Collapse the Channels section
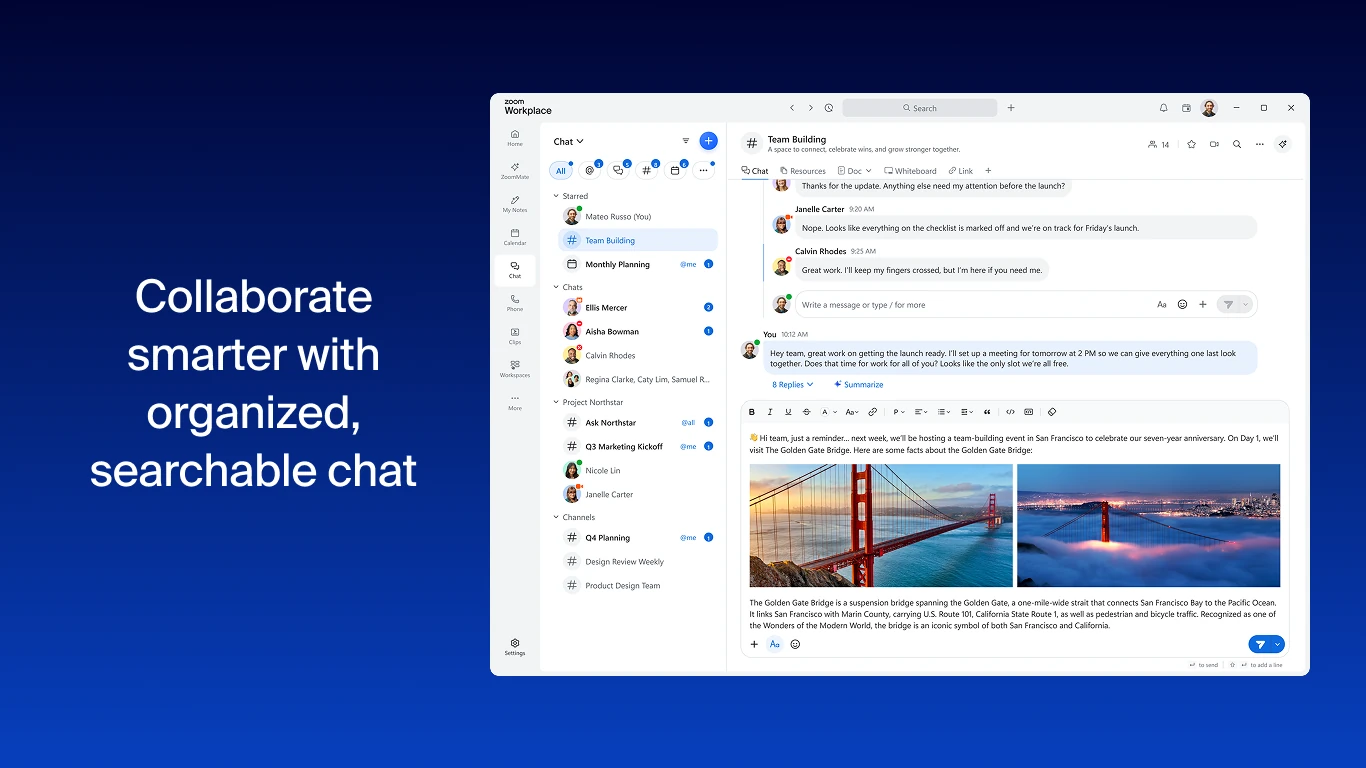This screenshot has width=1366, height=768. click(x=556, y=517)
